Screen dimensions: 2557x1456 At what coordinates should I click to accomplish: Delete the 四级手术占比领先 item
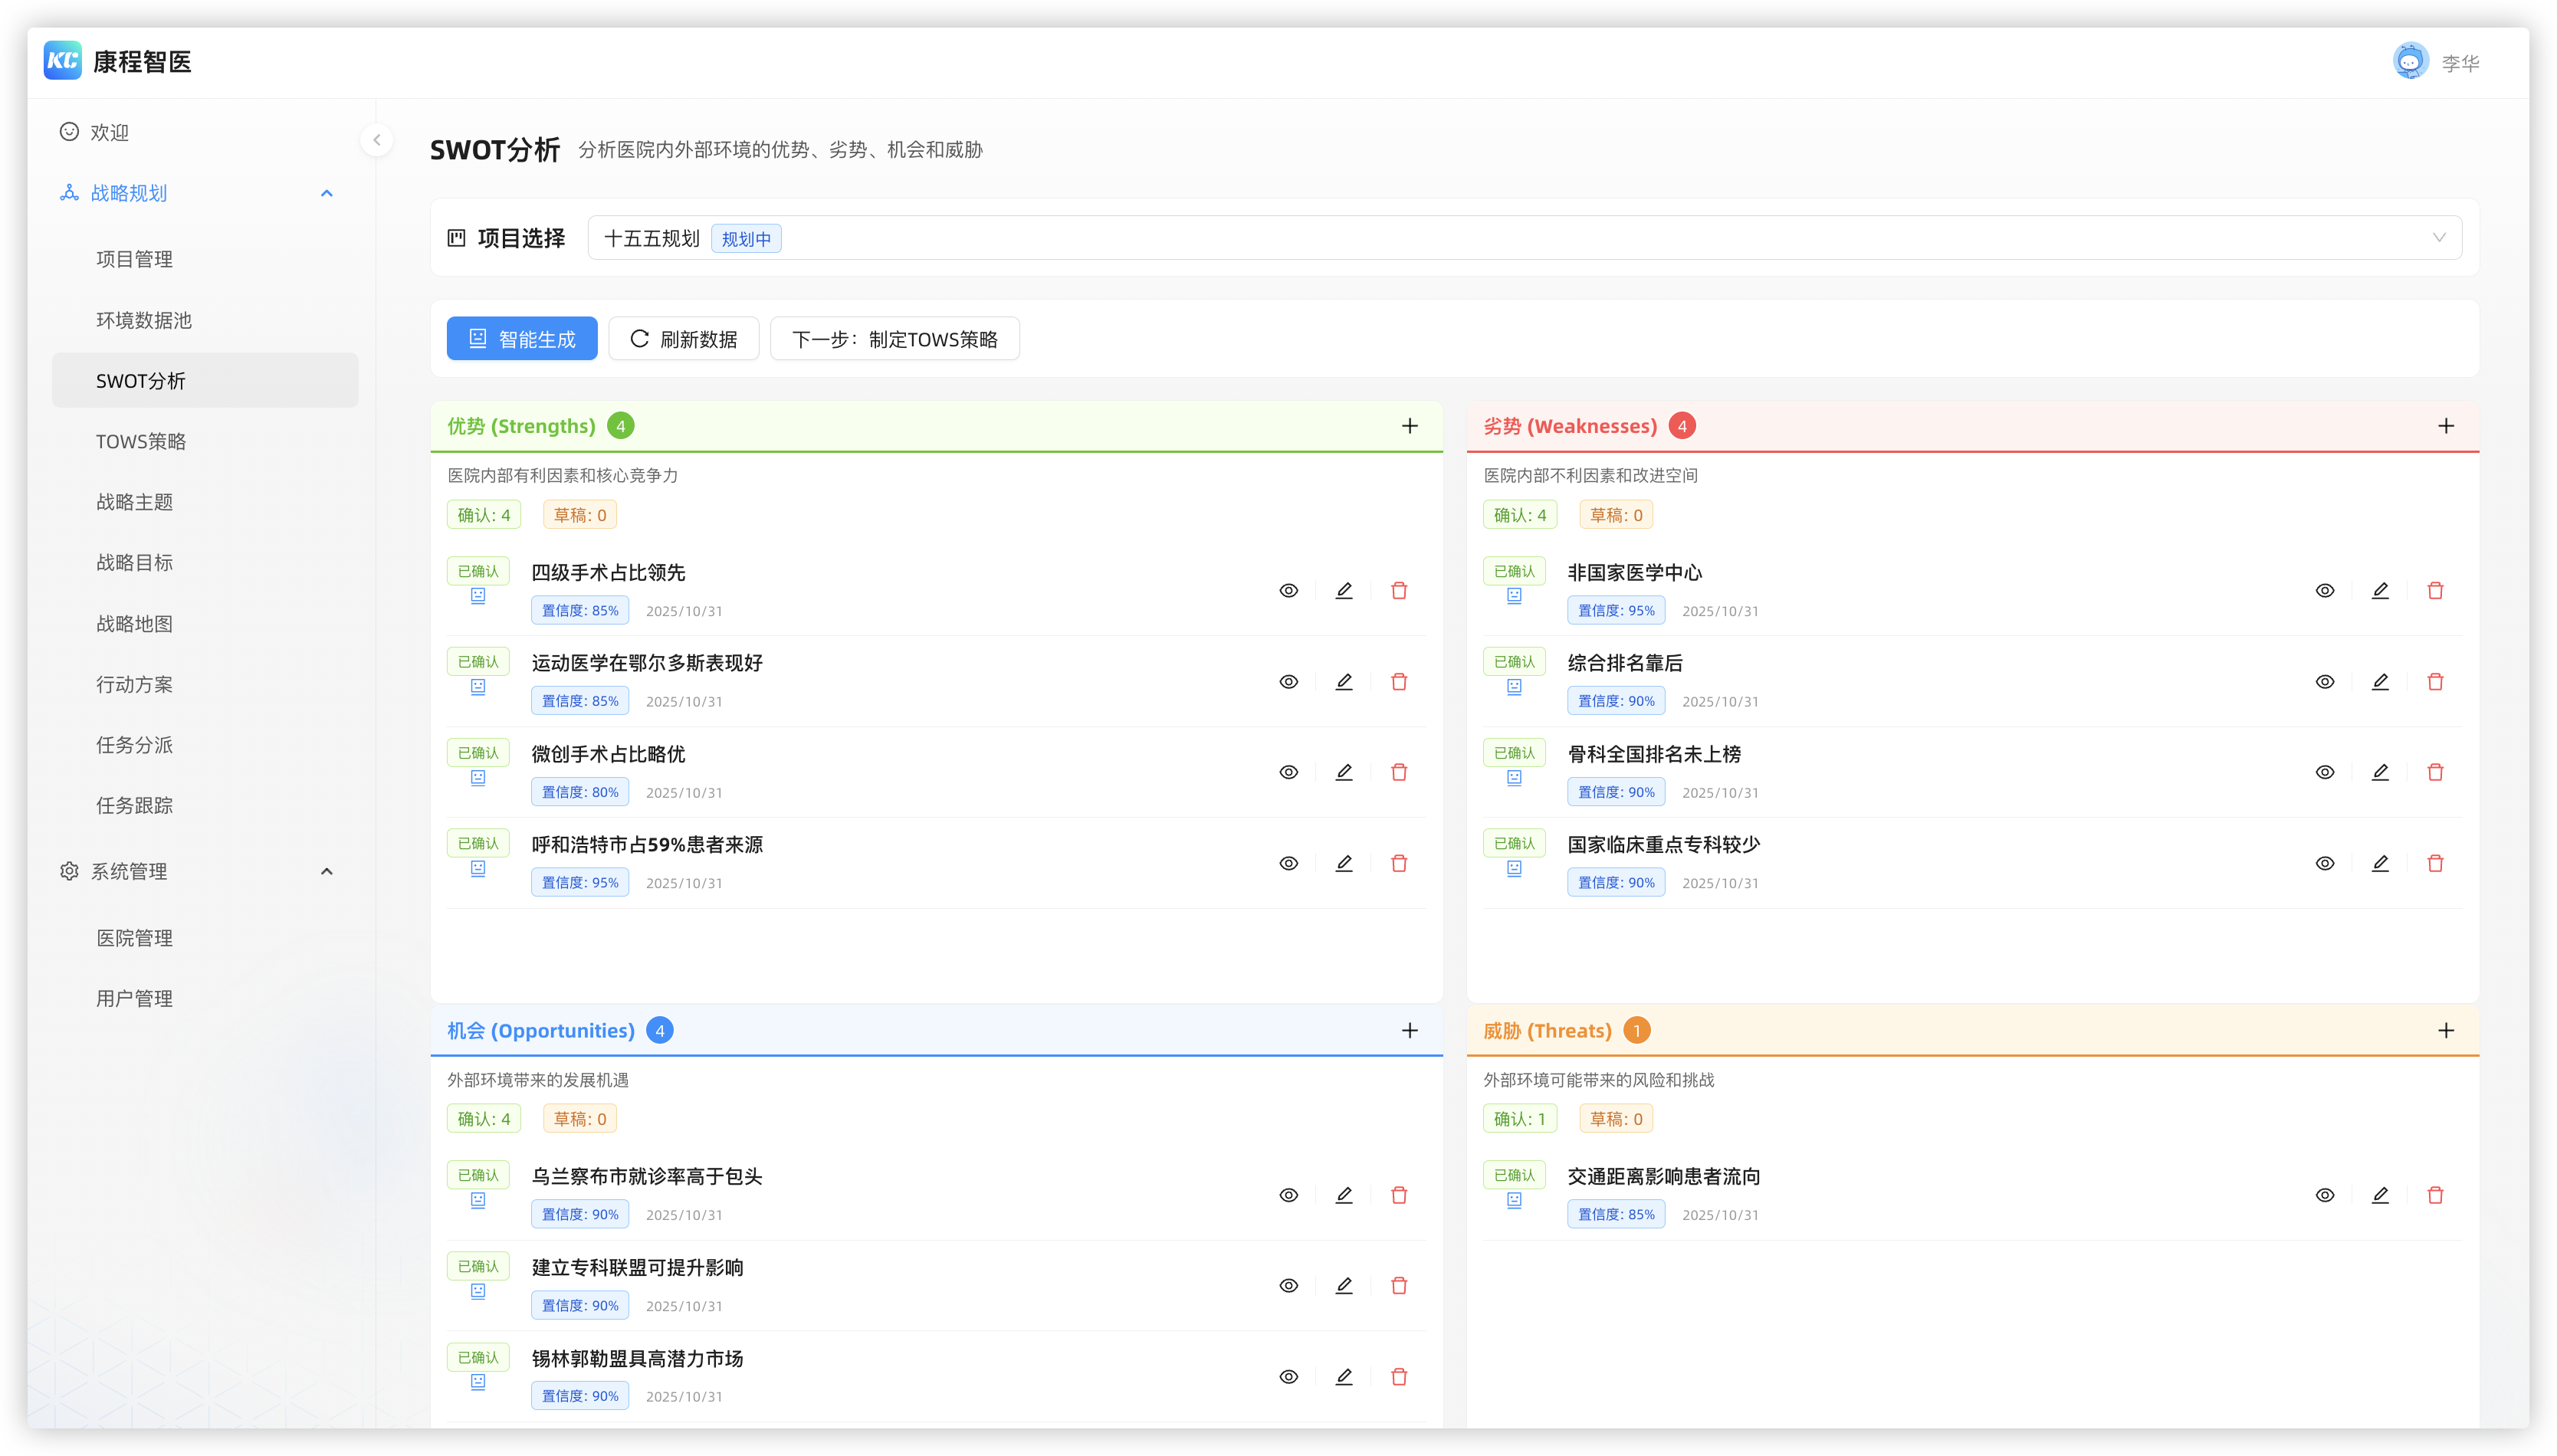tap(1399, 591)
